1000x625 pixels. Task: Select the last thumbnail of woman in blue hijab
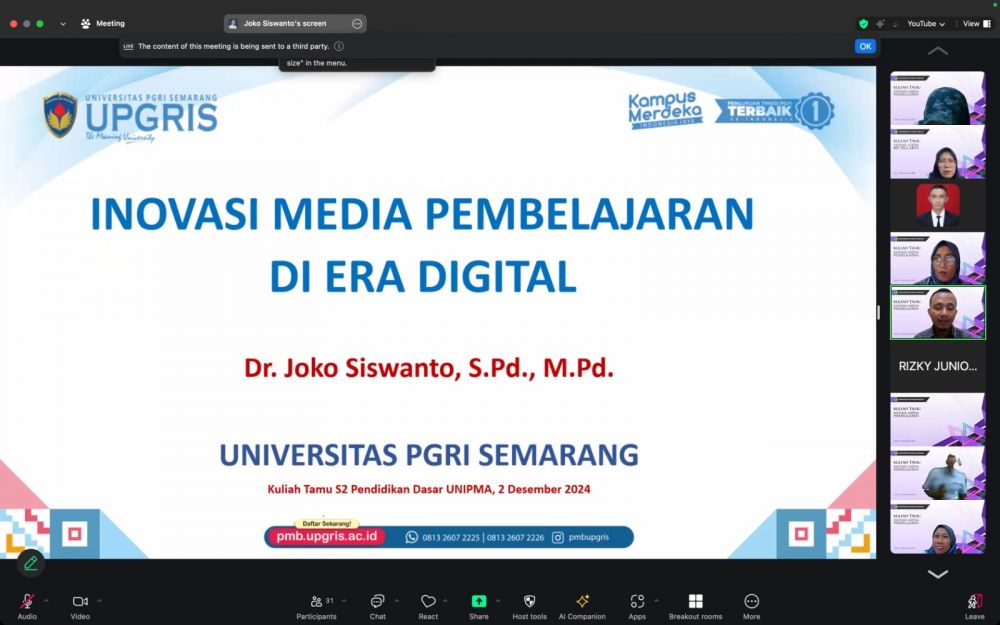click(x=938, y=527)
